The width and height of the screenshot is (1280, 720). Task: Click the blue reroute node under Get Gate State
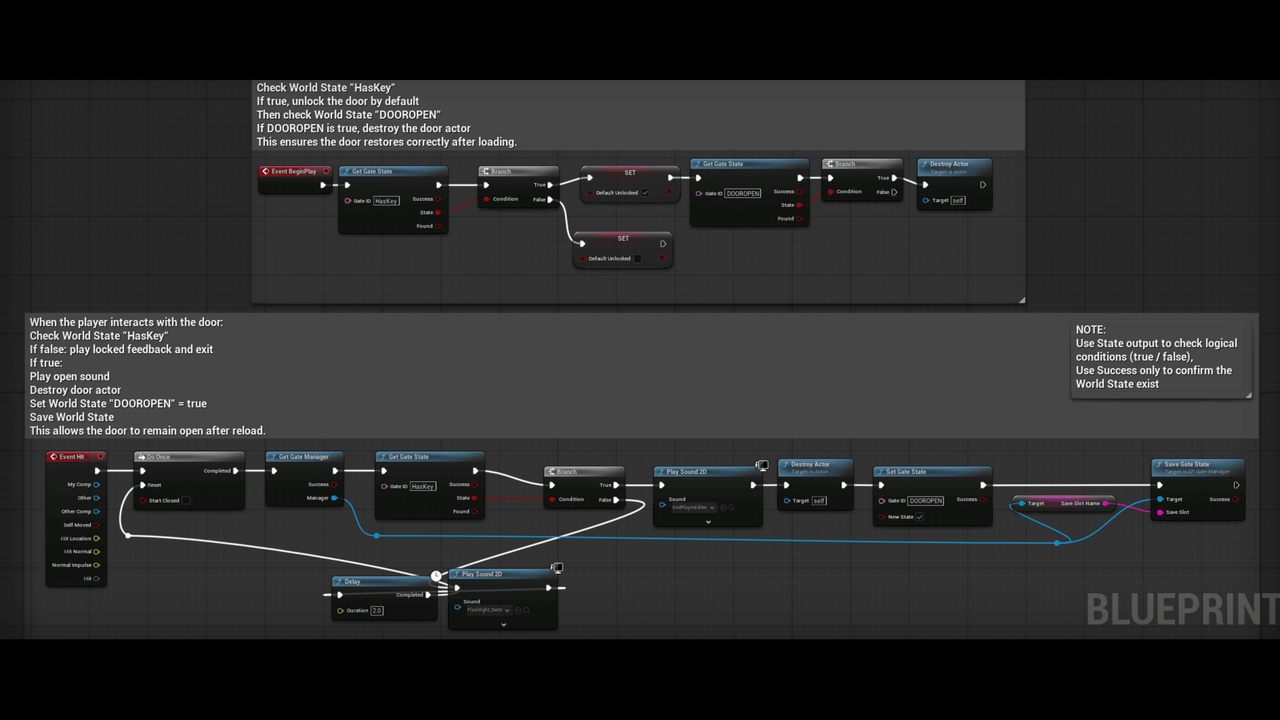[376, 535]
